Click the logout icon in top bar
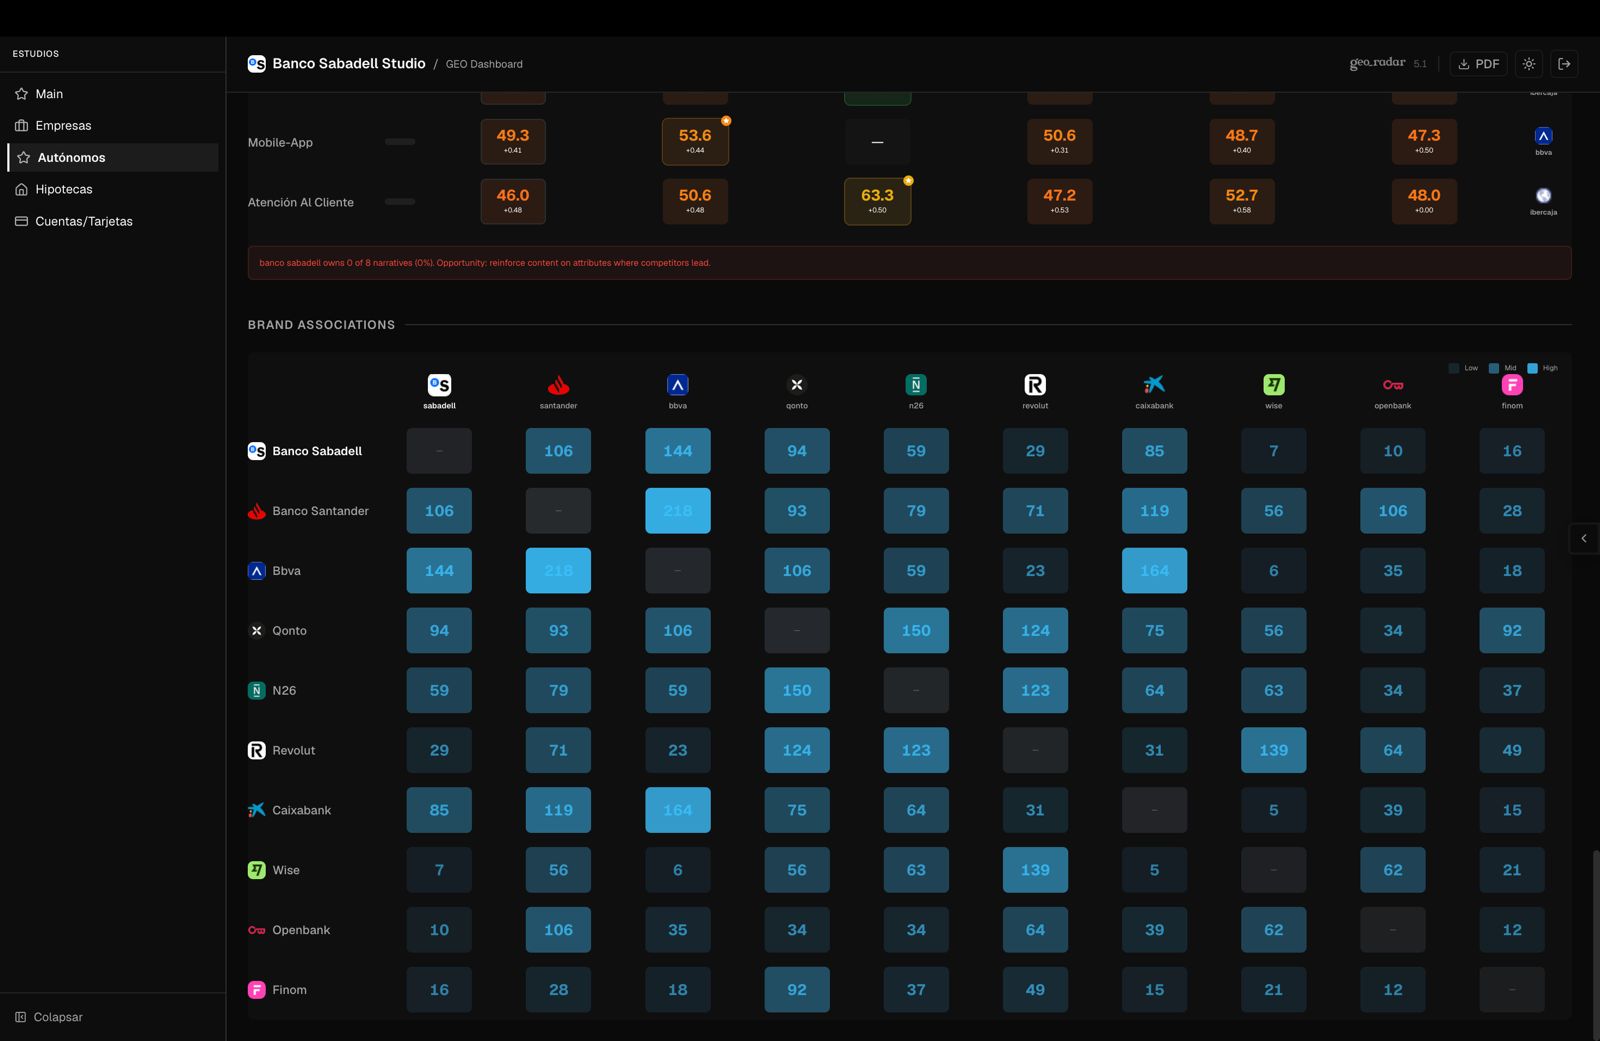The width and height of the screenshot is (1600, 1041). tap(1564, 64)
